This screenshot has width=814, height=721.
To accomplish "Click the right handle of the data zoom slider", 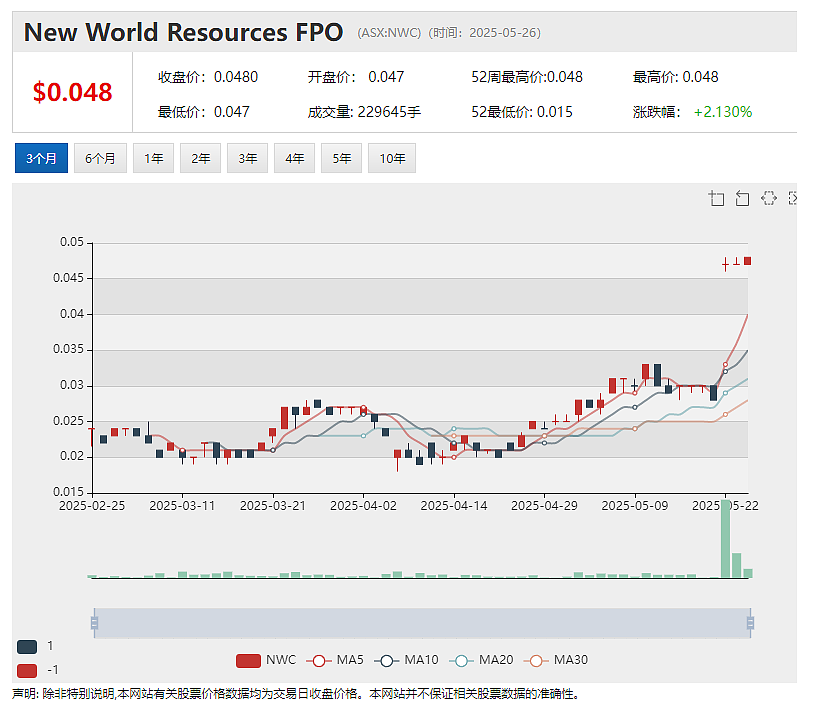I will [x=750, y=623].
